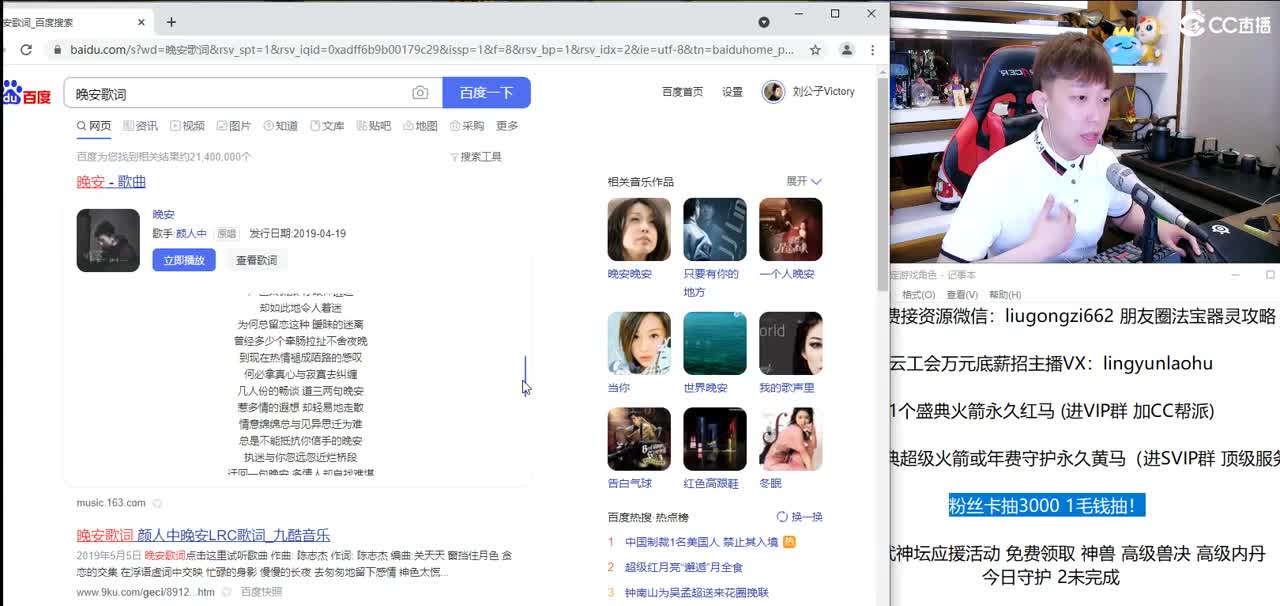Open 一个人晚安 music thumbnail
Screen dimensions: 1280x606
point(790,230)
